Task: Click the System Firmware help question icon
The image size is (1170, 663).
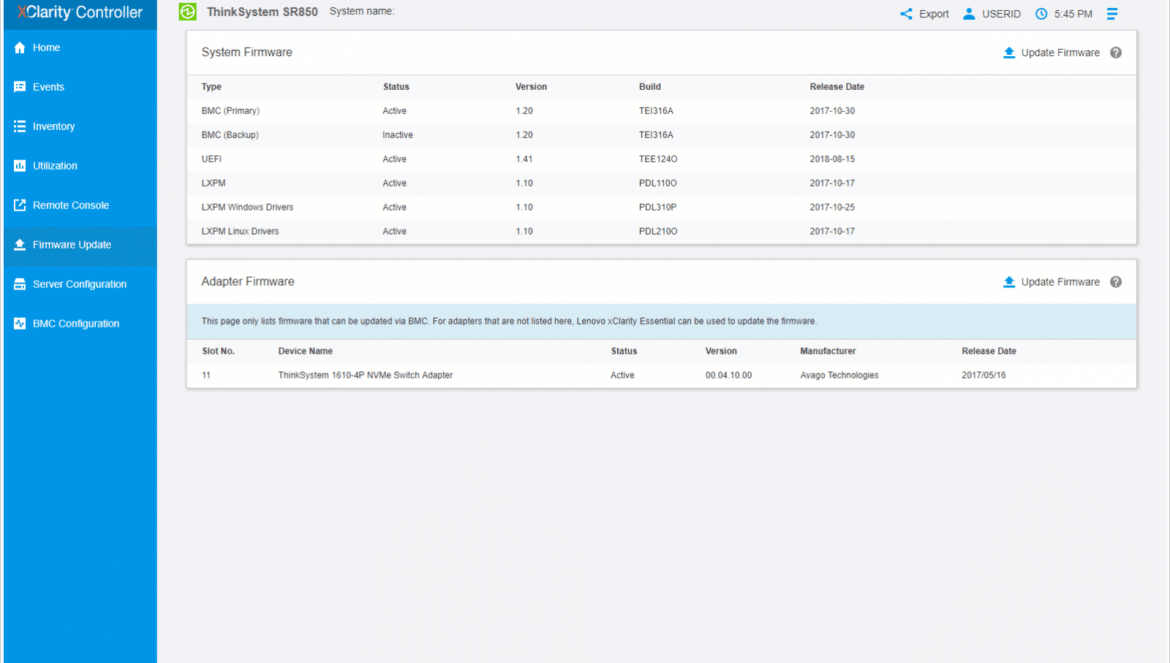Action: (x=1116, y=53)
